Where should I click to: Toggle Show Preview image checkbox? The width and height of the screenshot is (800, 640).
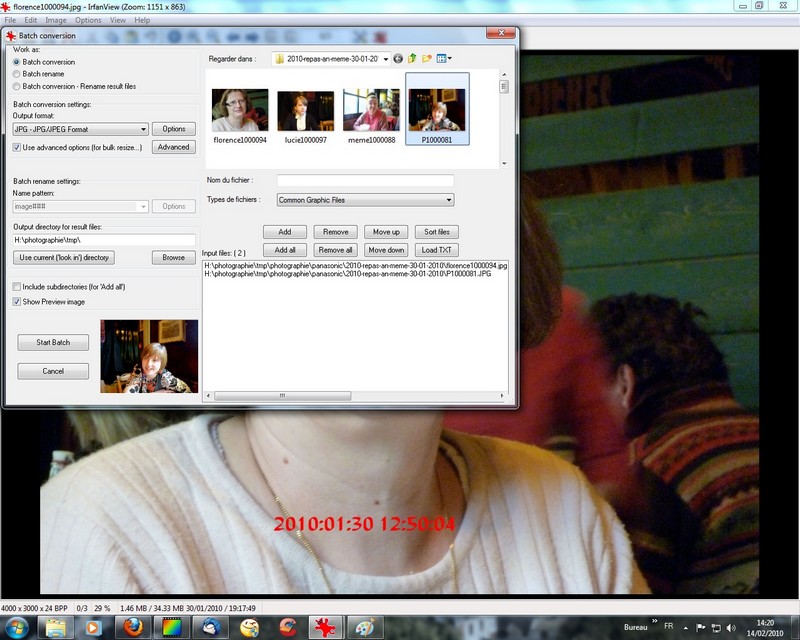(x=17, y=302)
